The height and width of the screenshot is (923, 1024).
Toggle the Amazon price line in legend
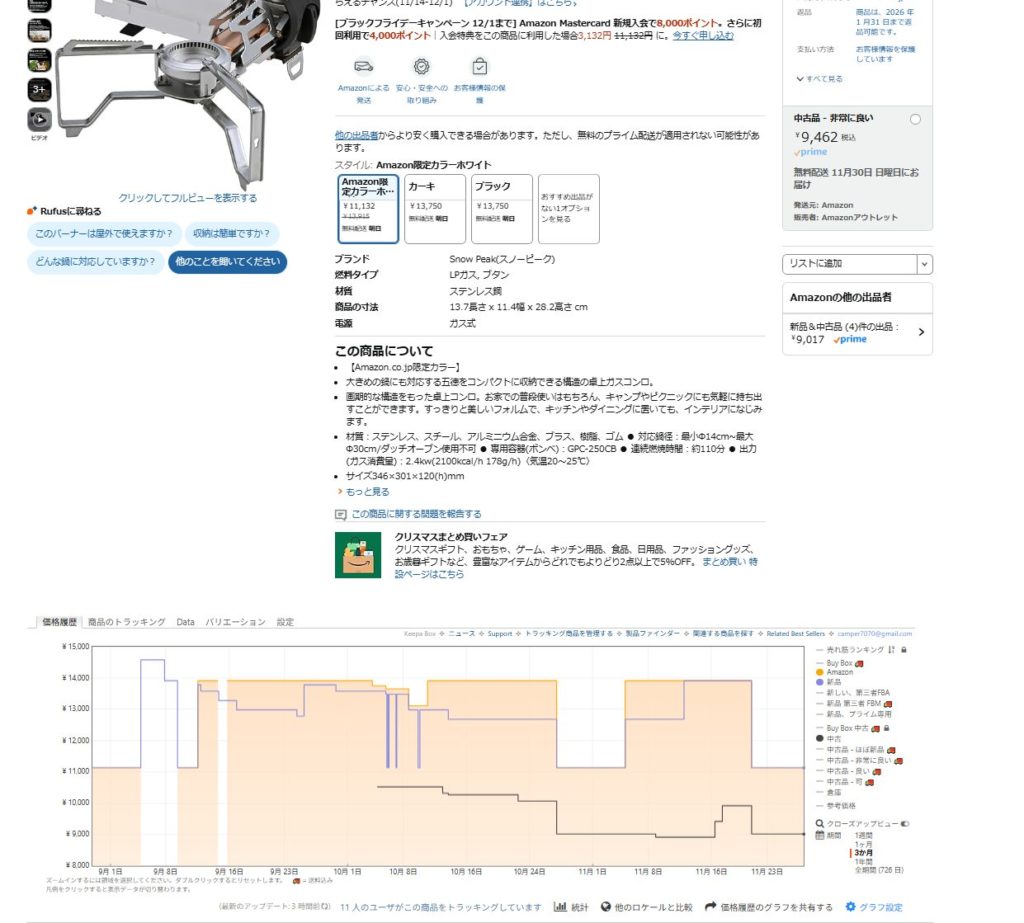point(839,672)
